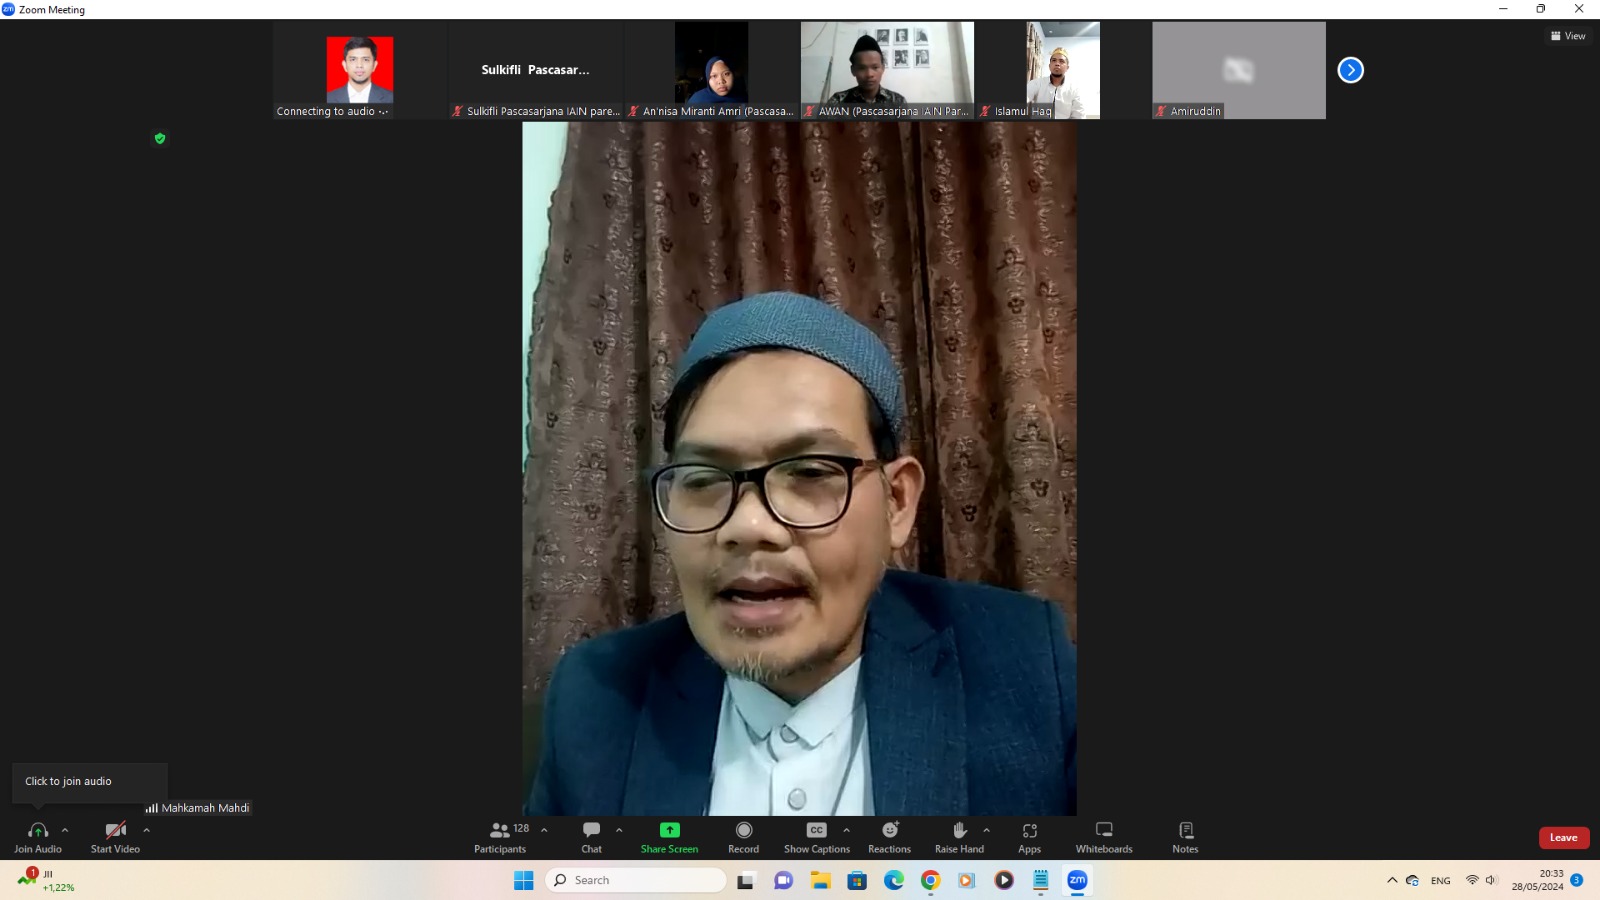Click the red Leave button

[x=1563, y=838]
